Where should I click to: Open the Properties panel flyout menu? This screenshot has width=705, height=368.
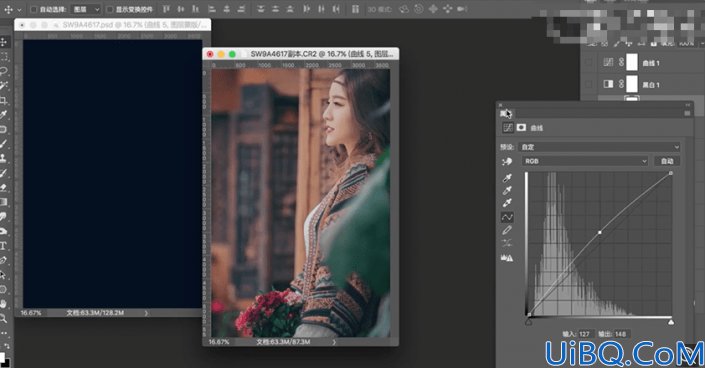click(x=687, y=113)
